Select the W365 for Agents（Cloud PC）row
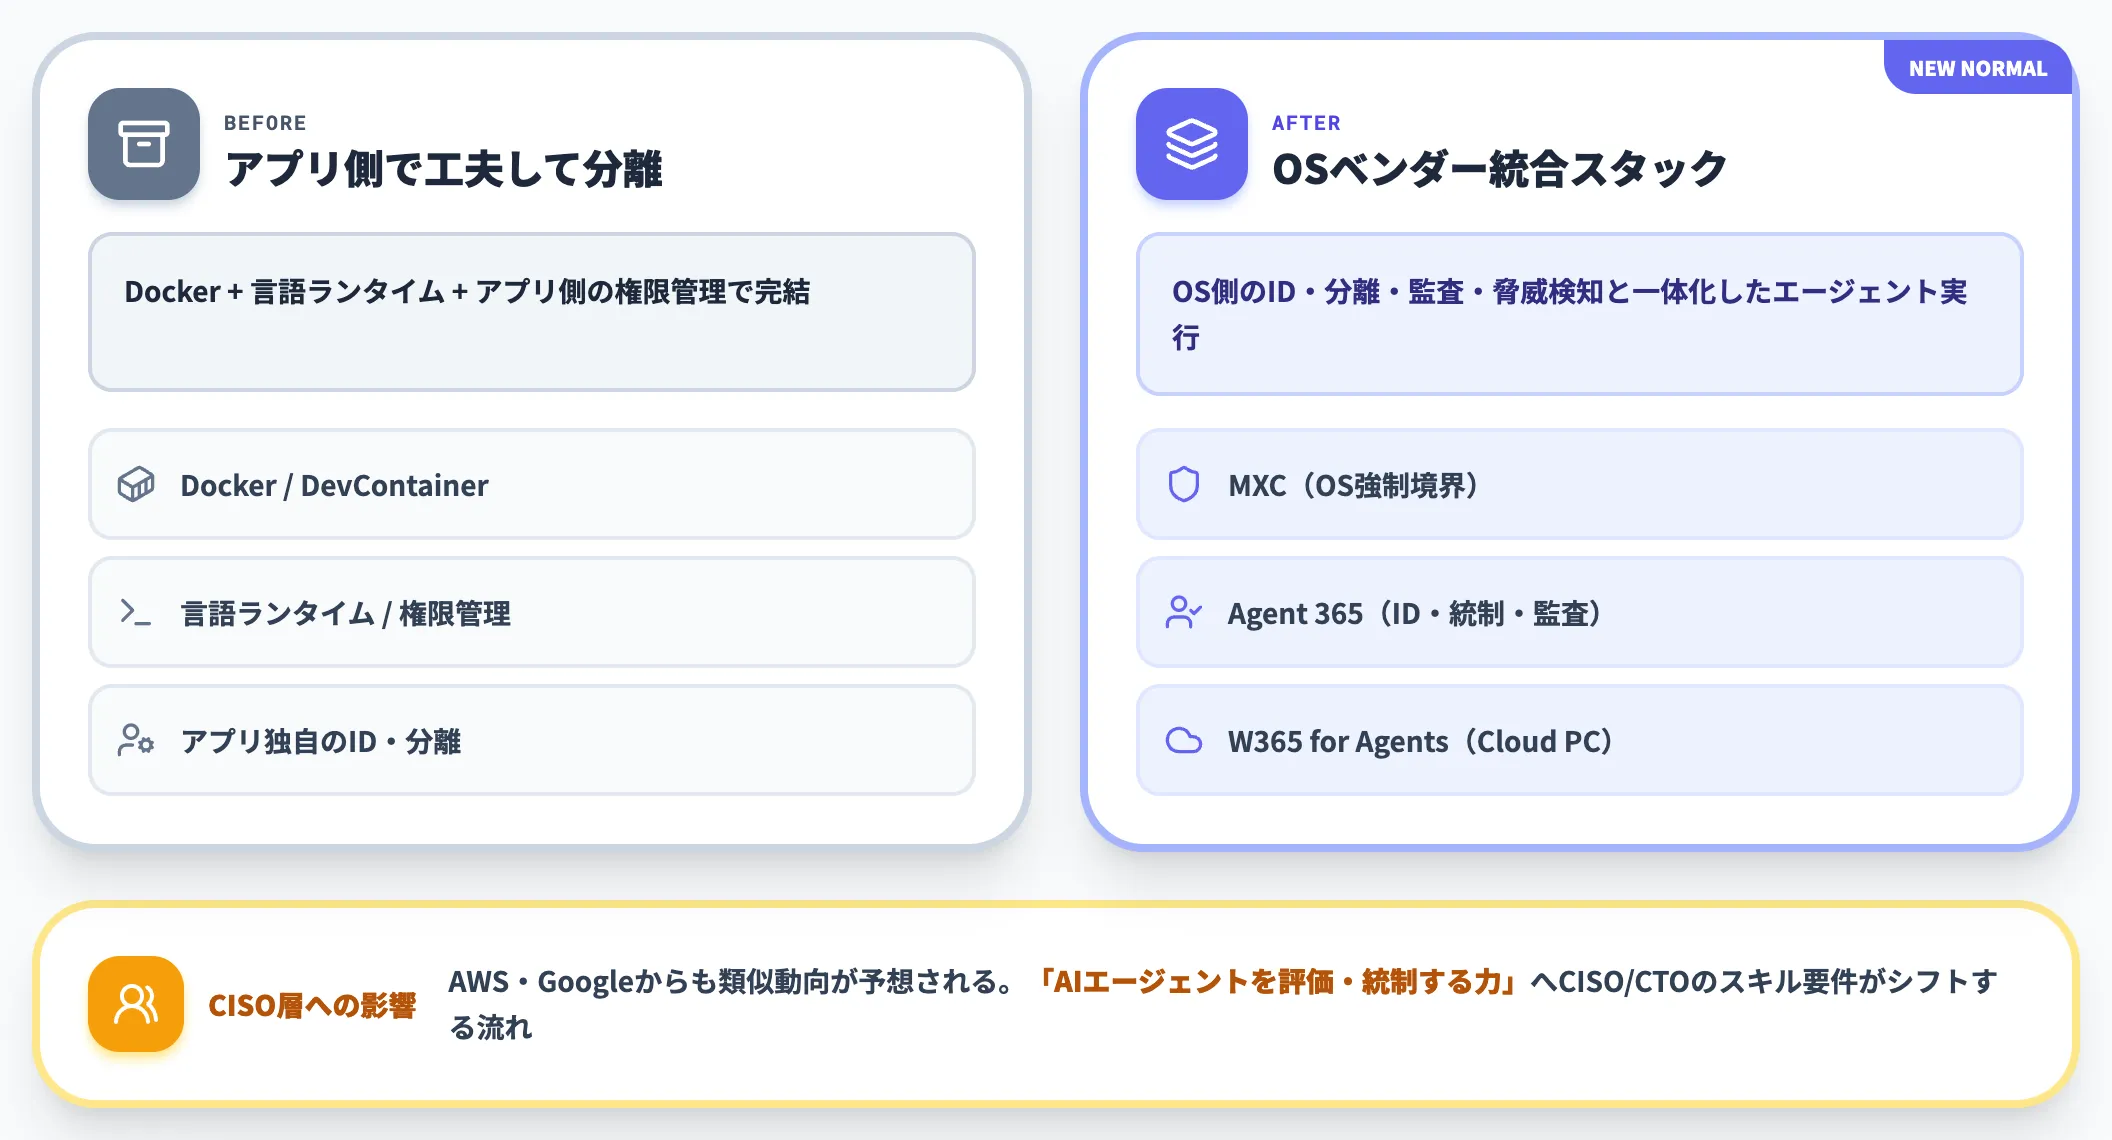Viewport: 2112px width, 1140px height. (1580, 741)
